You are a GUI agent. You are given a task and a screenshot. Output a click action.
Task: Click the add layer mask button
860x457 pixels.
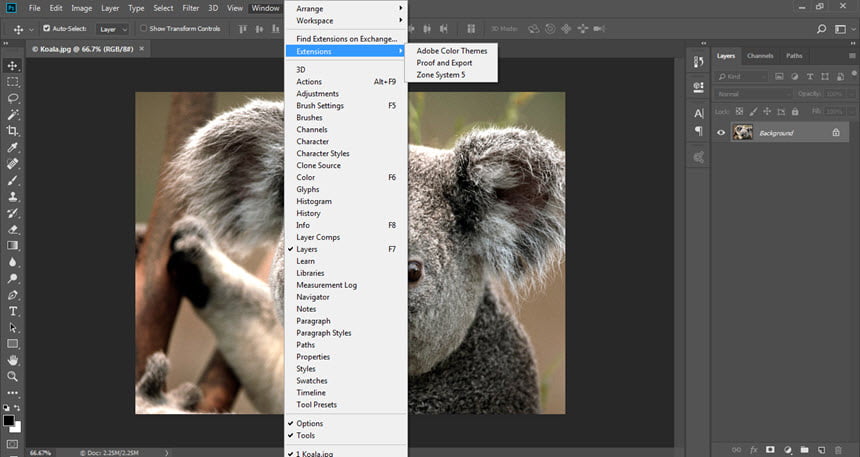770,450
